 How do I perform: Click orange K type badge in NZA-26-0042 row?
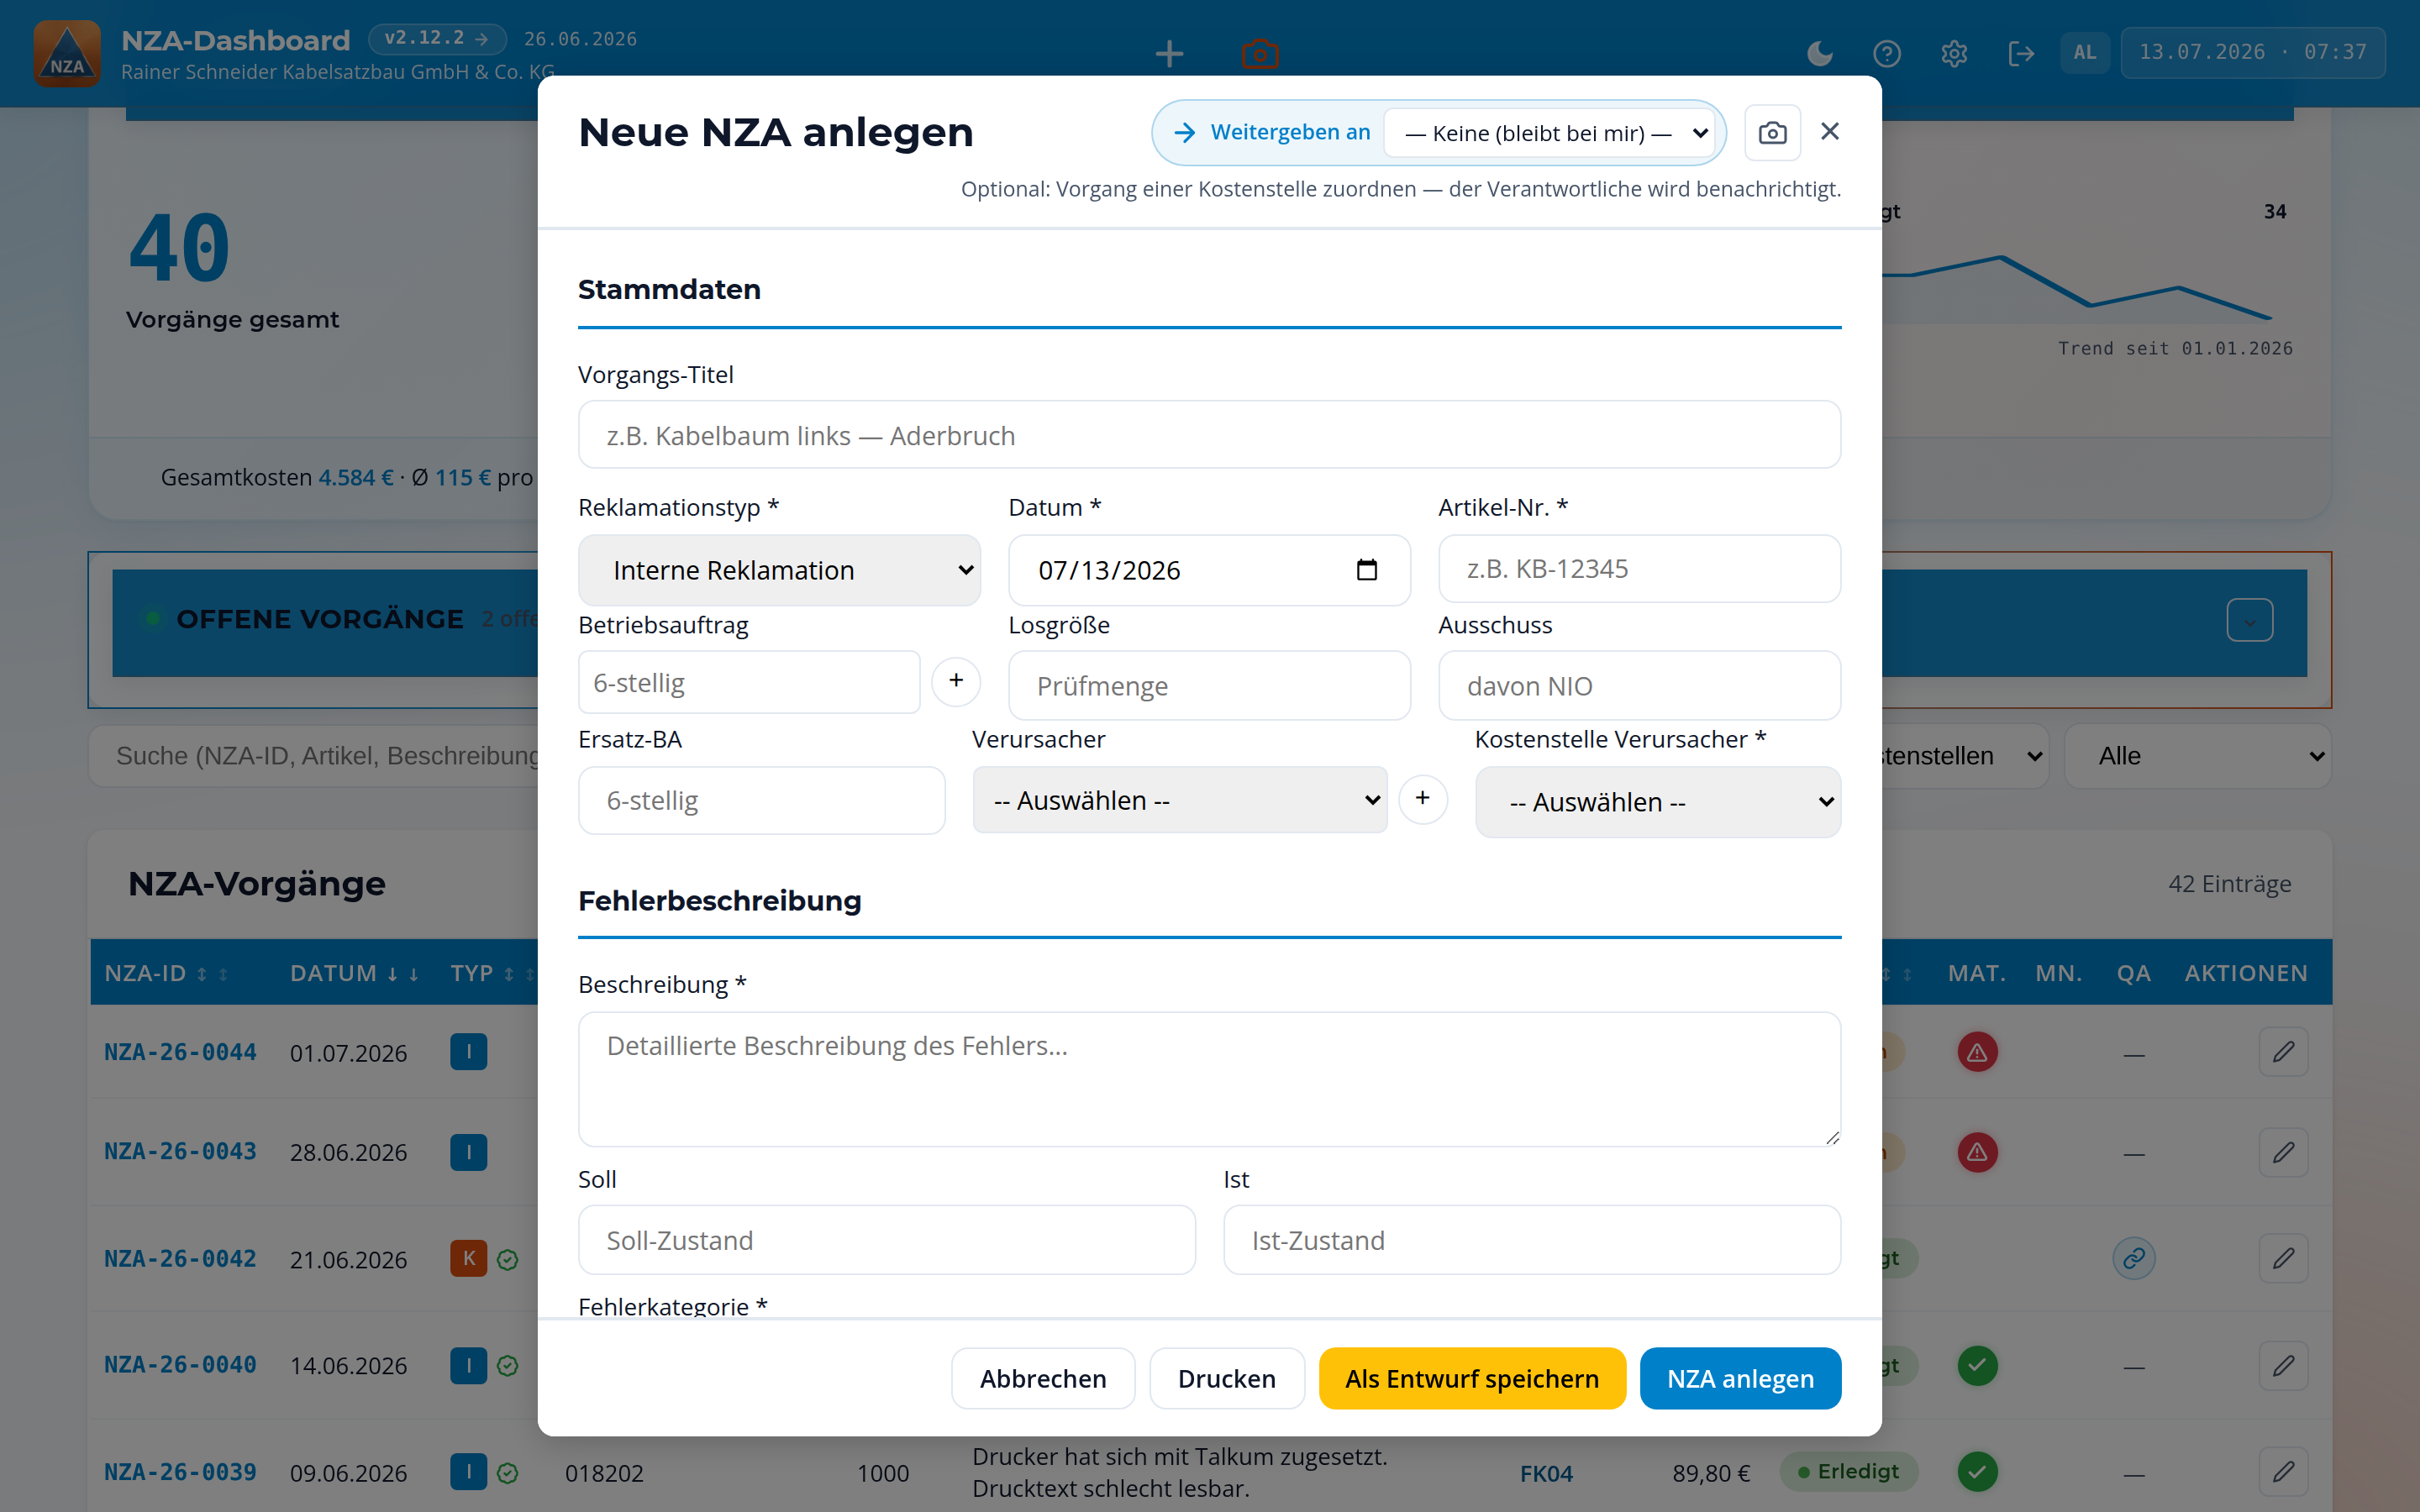point(468,1259)
